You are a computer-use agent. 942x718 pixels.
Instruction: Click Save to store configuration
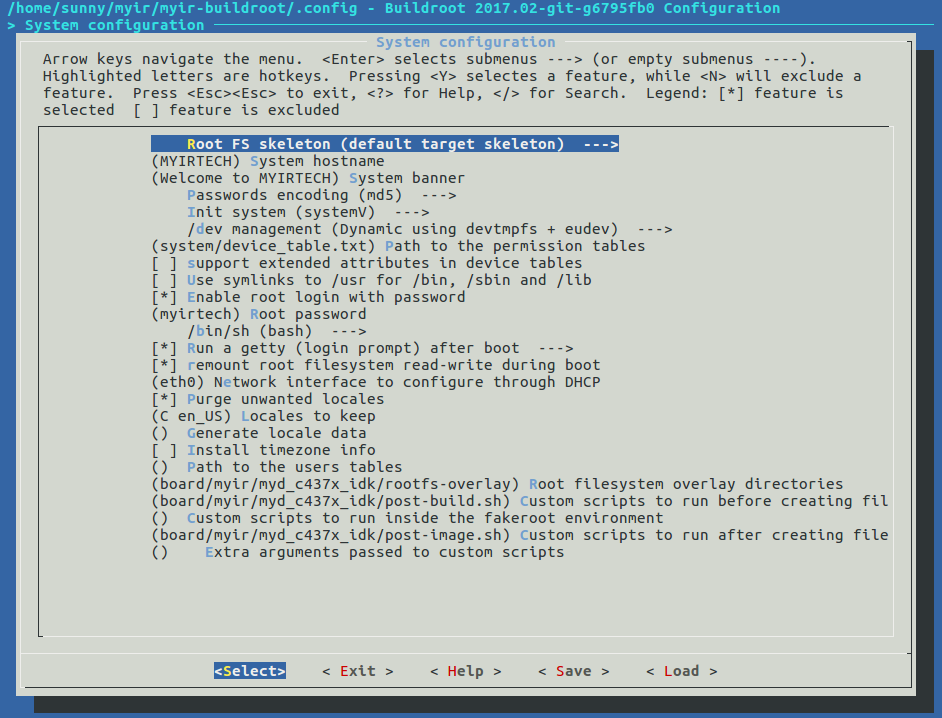573,671
